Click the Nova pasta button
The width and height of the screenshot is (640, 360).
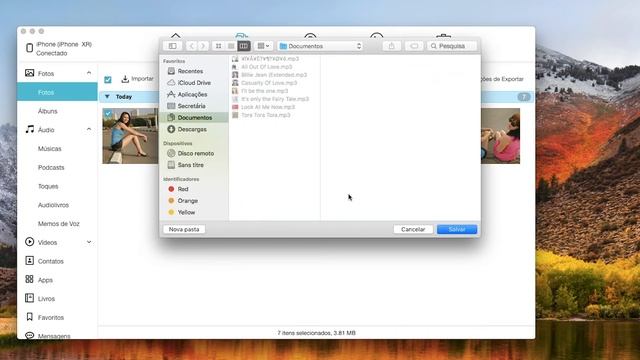pos(184,229)
